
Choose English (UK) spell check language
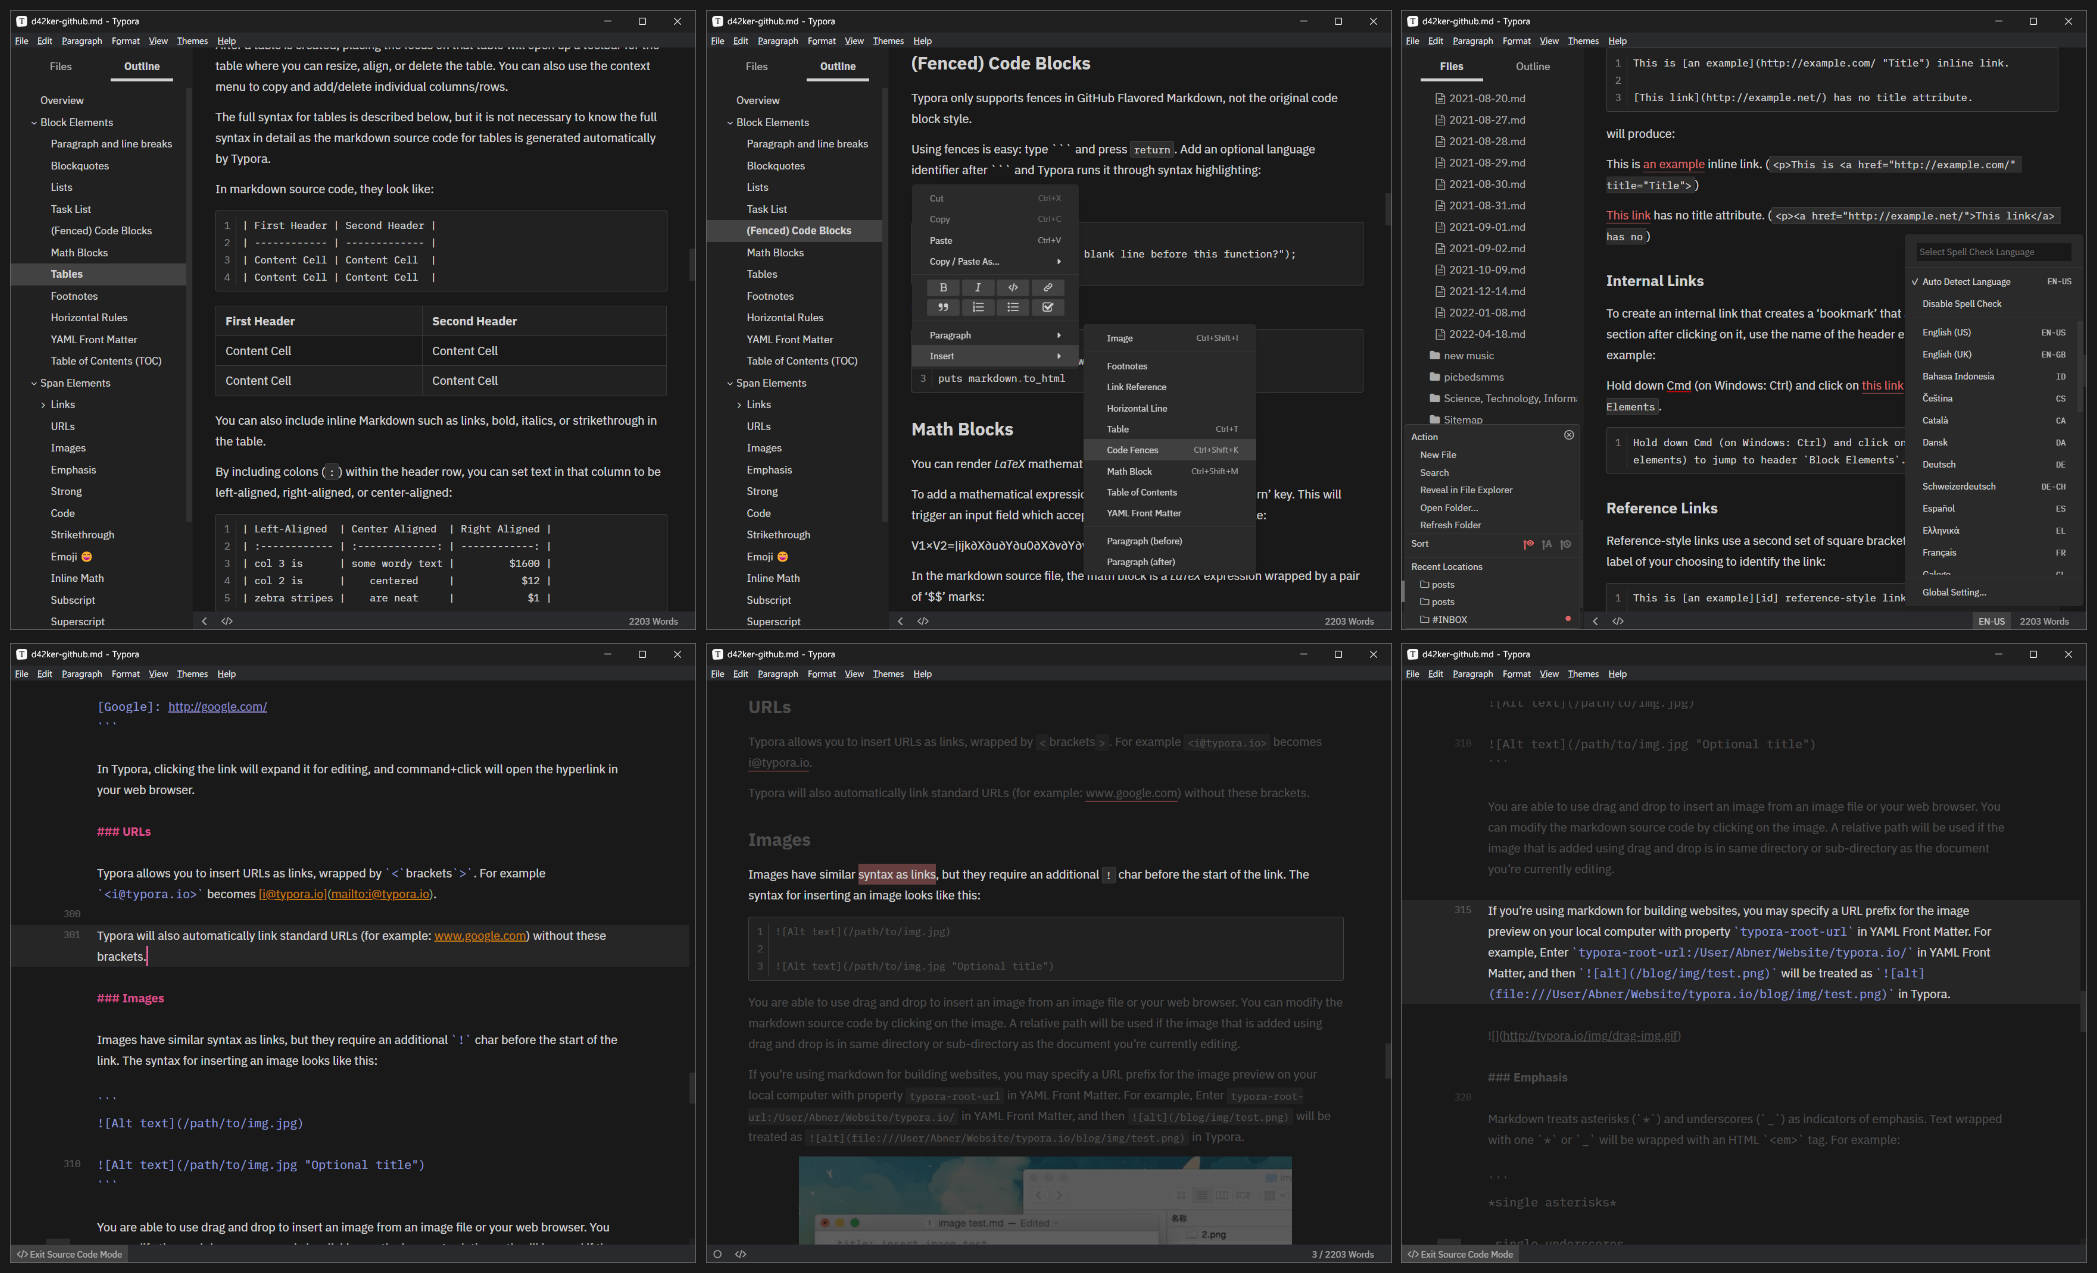pyautogui.click(x=1990, y=354)
